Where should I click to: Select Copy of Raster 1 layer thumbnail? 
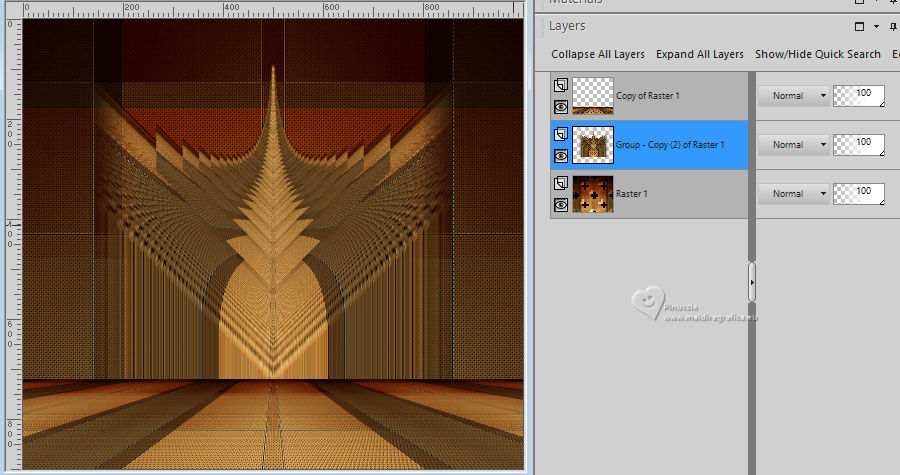coord(593,96)
